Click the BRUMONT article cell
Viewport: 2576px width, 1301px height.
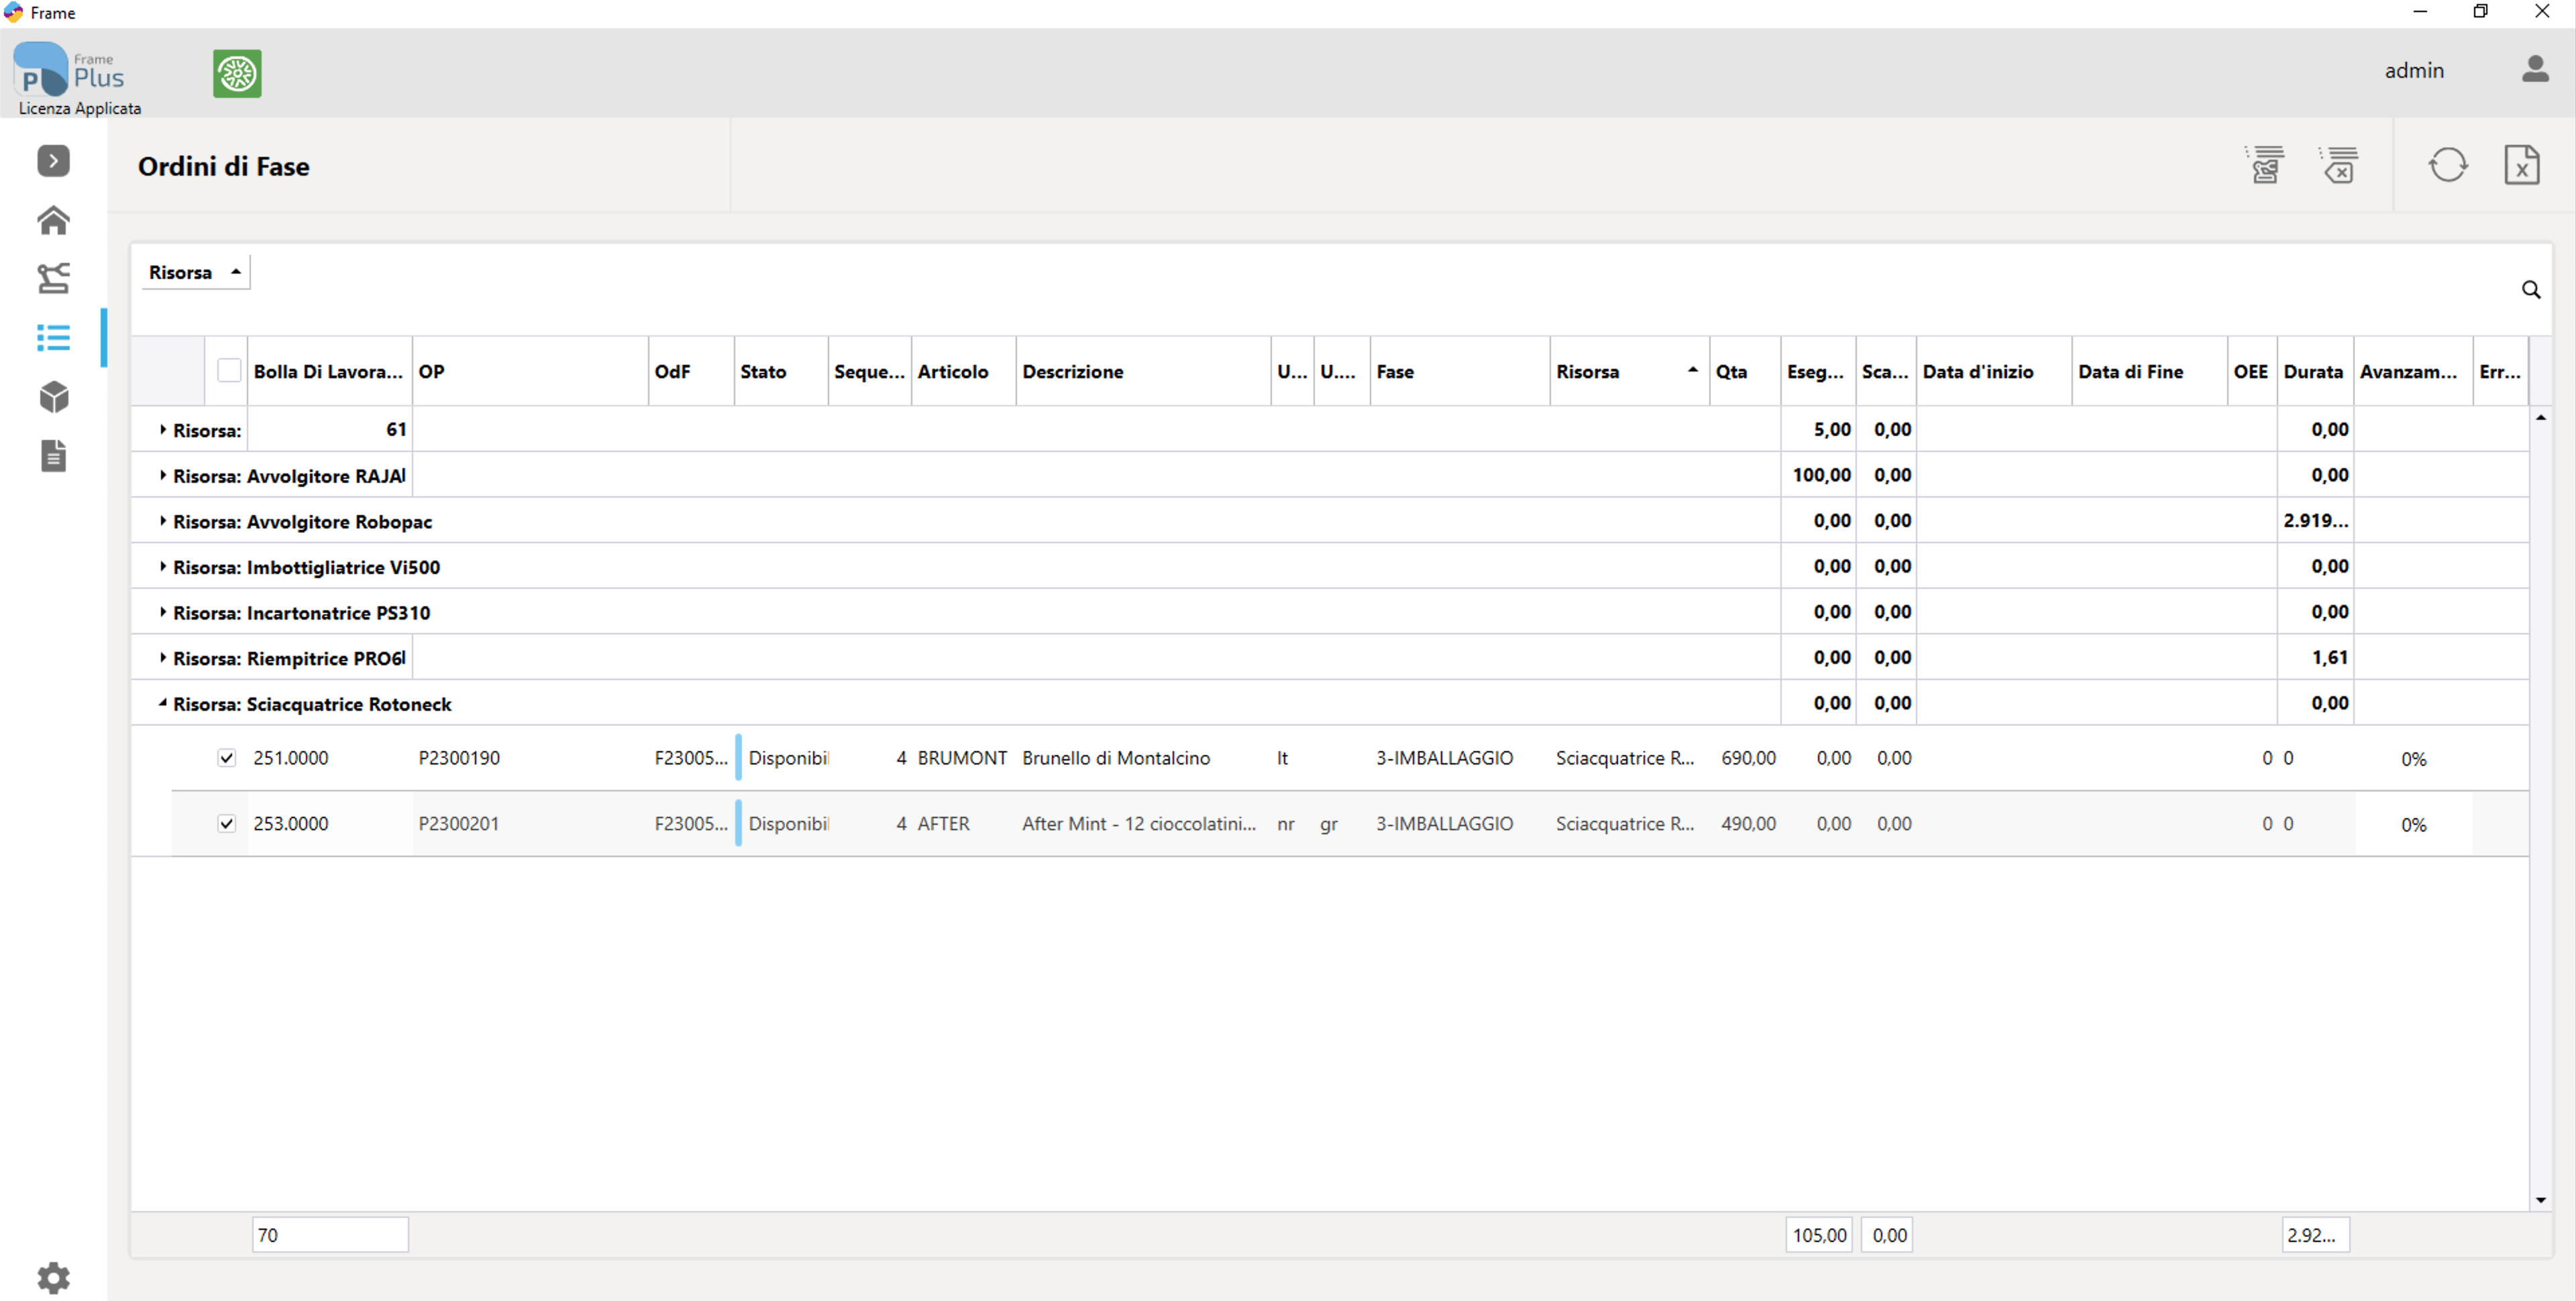pos(962,758)
